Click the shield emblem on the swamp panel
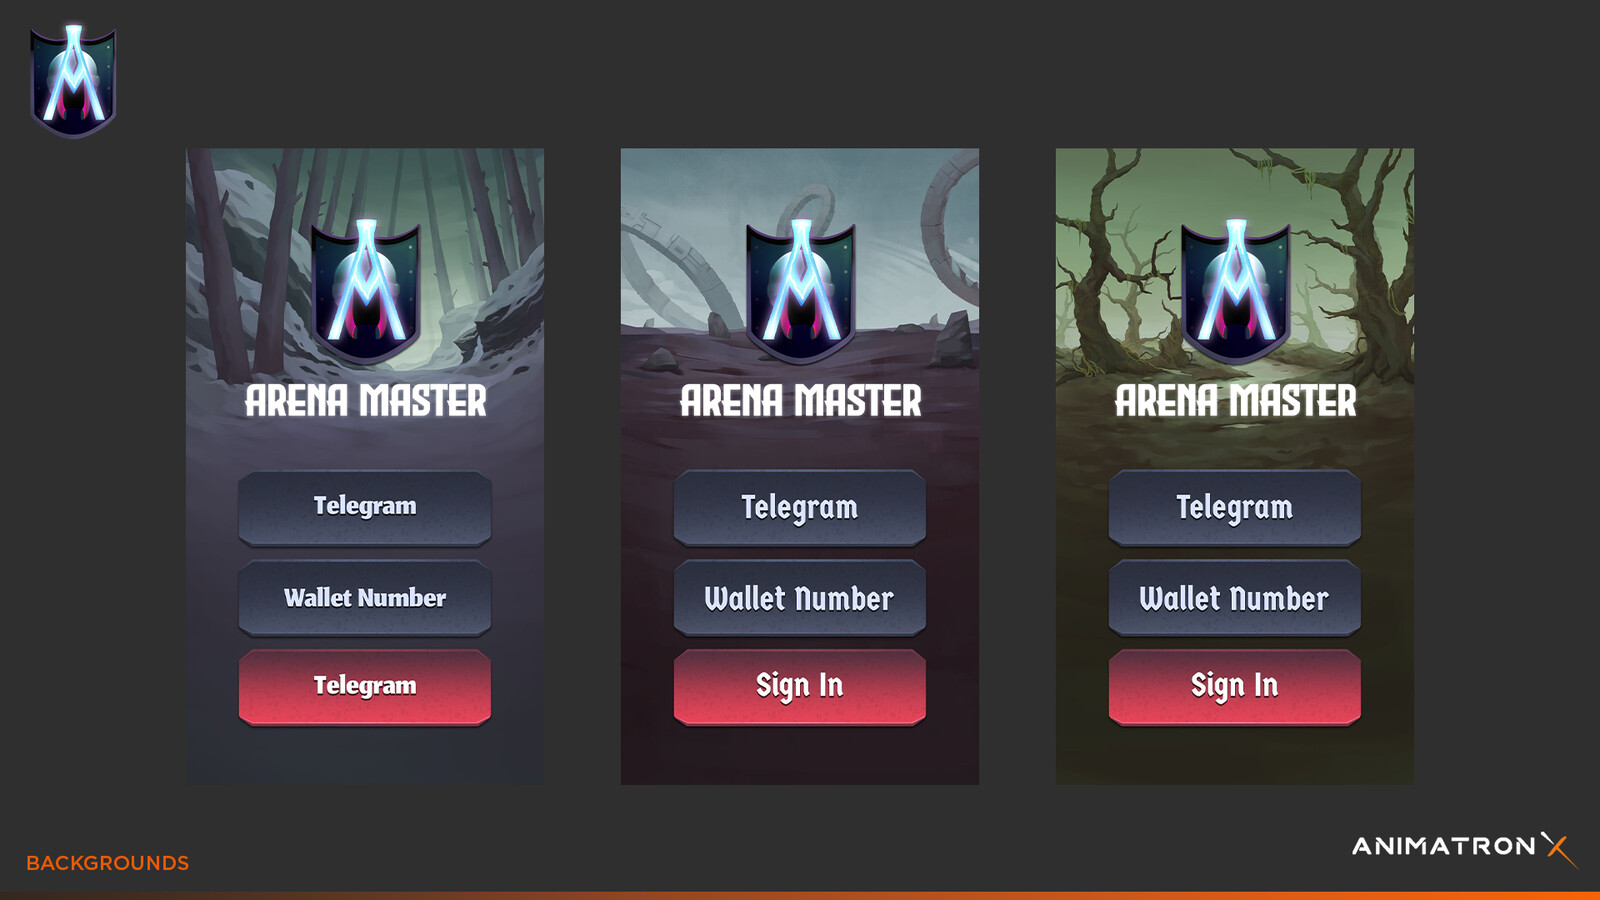Screen dimensions: 1600x900 (1236, 291)
